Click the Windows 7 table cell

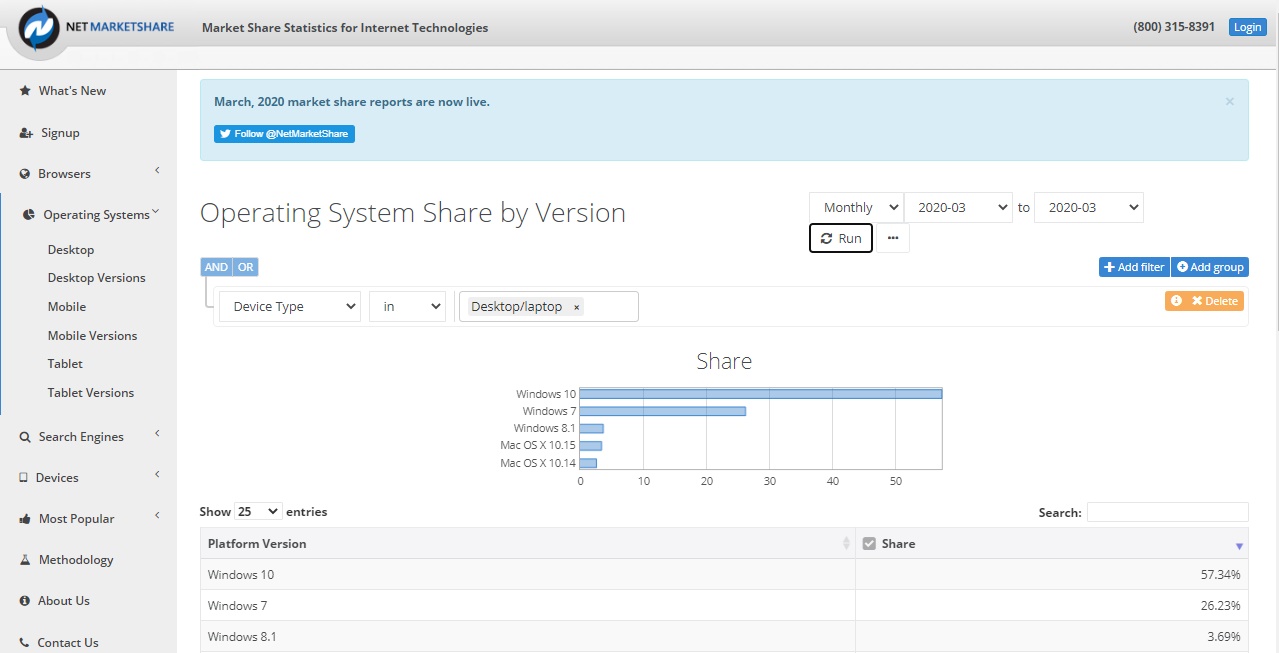point(528,606)
